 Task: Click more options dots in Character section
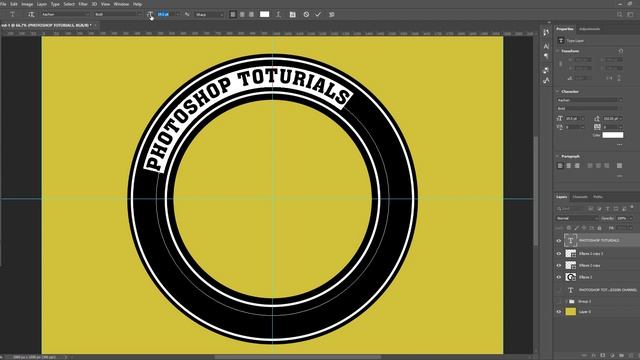click(x=620, y=144)
